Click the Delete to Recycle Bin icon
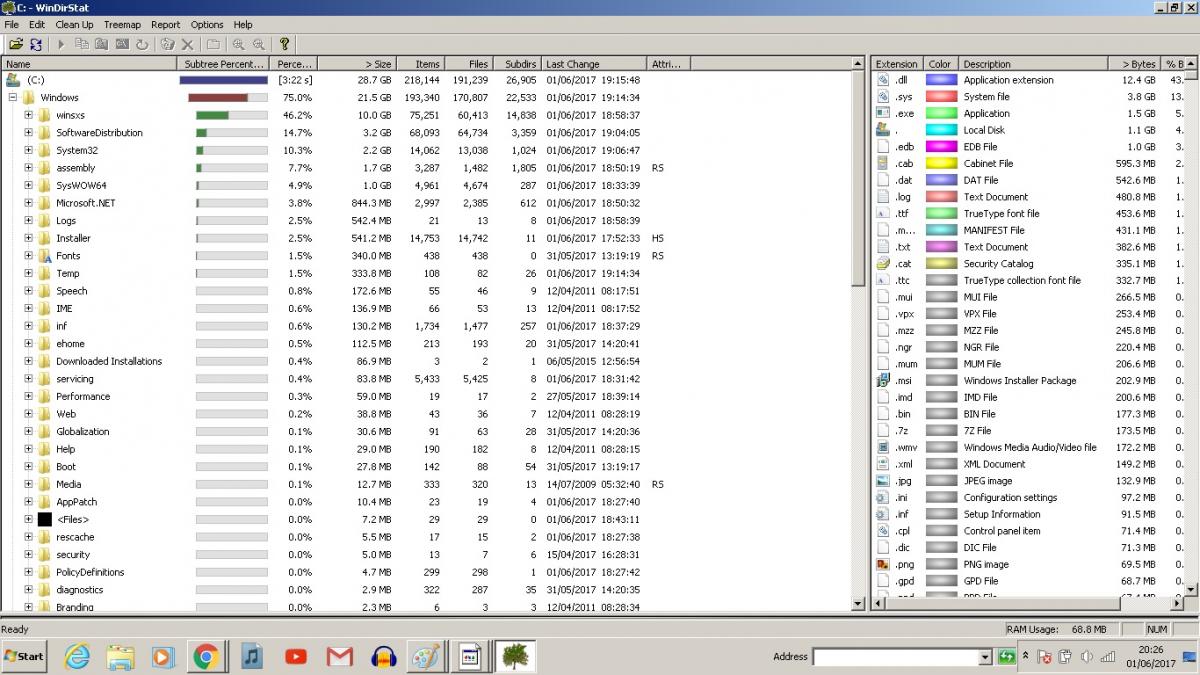Image resolution: width=1200 pixels, height=675 pixels. click(167, 44)
